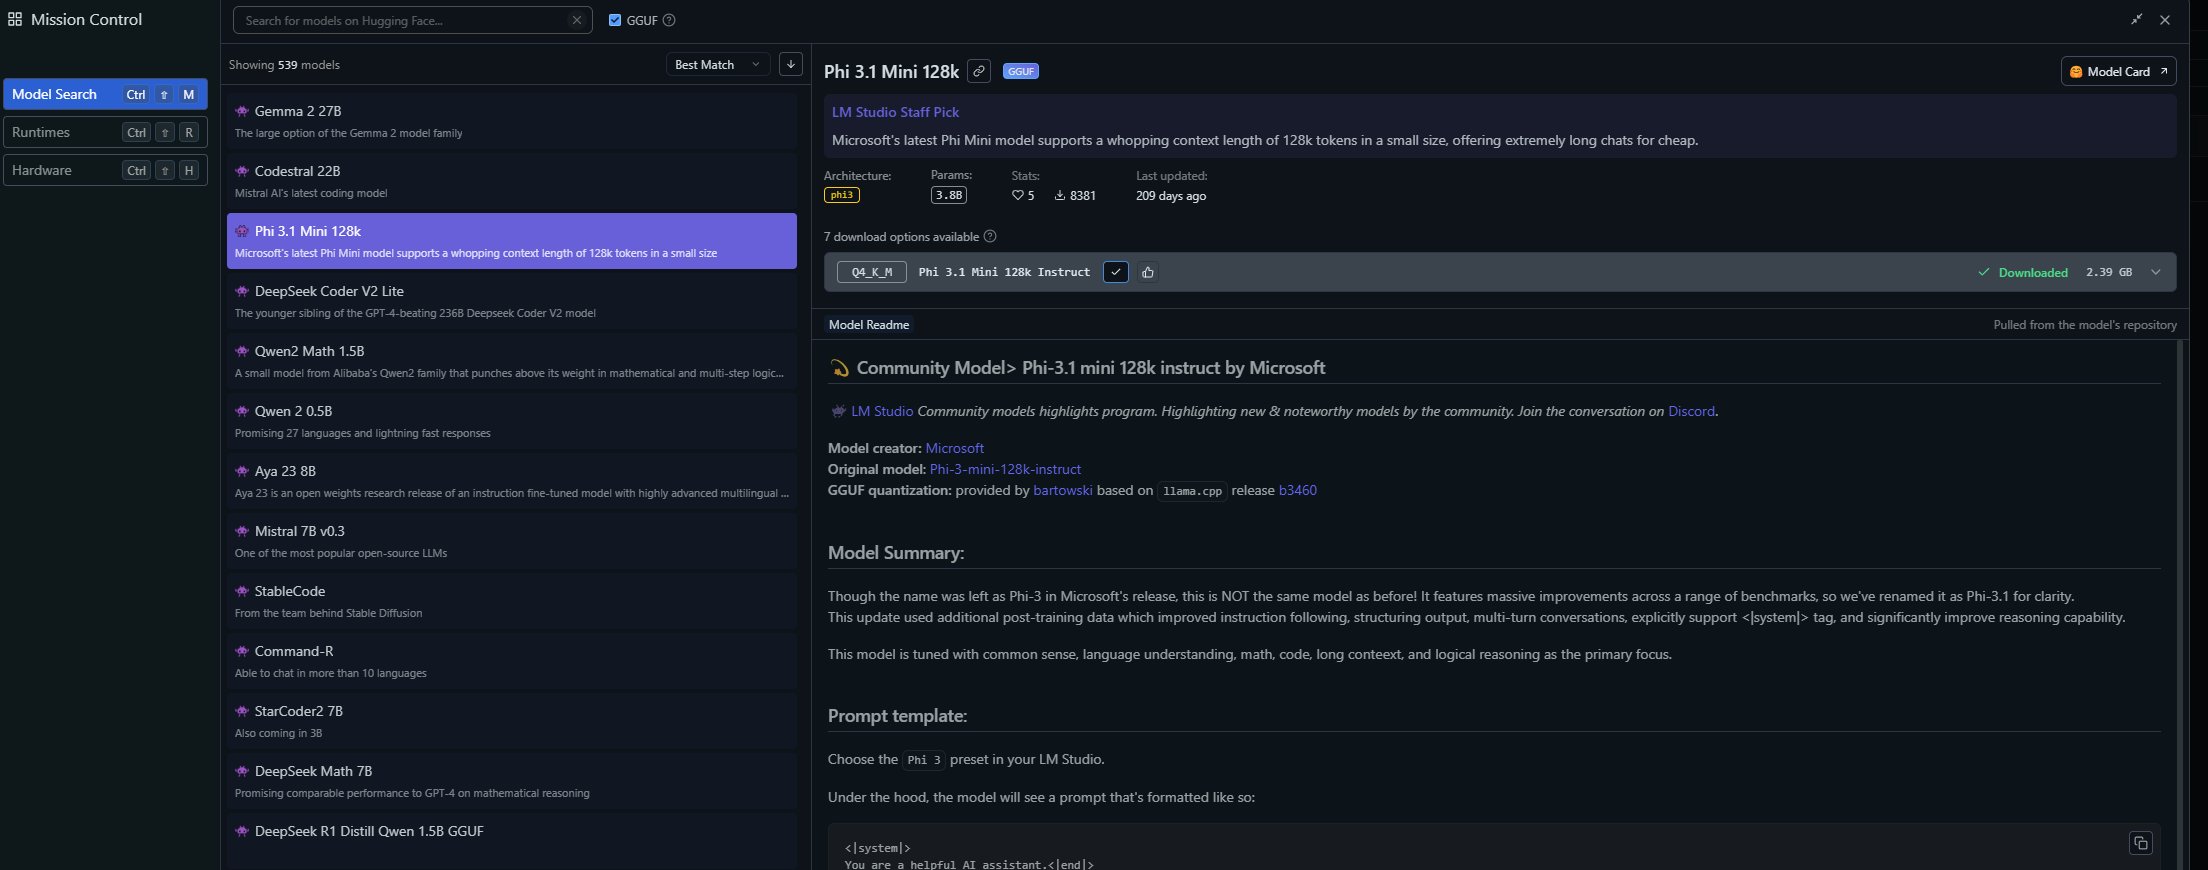
Task: Clear the Hugging Face search field
Action: tap(577, 20)
